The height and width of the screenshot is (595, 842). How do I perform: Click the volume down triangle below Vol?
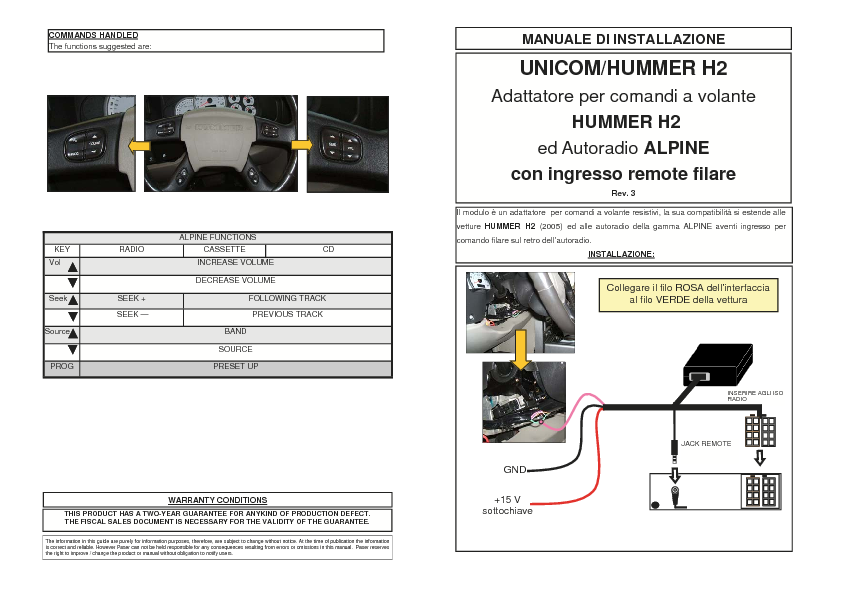[72, 282]
